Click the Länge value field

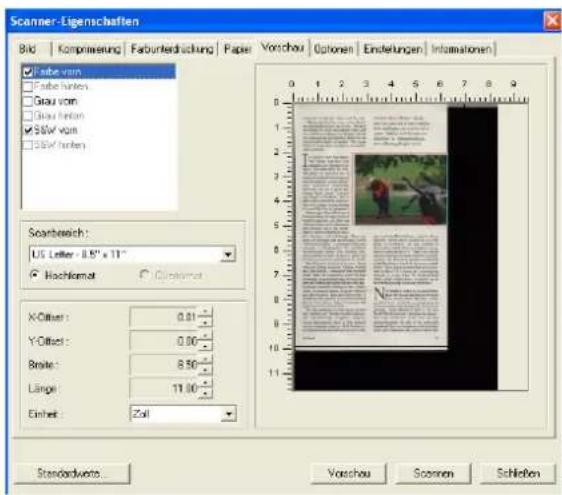point(164,389)
